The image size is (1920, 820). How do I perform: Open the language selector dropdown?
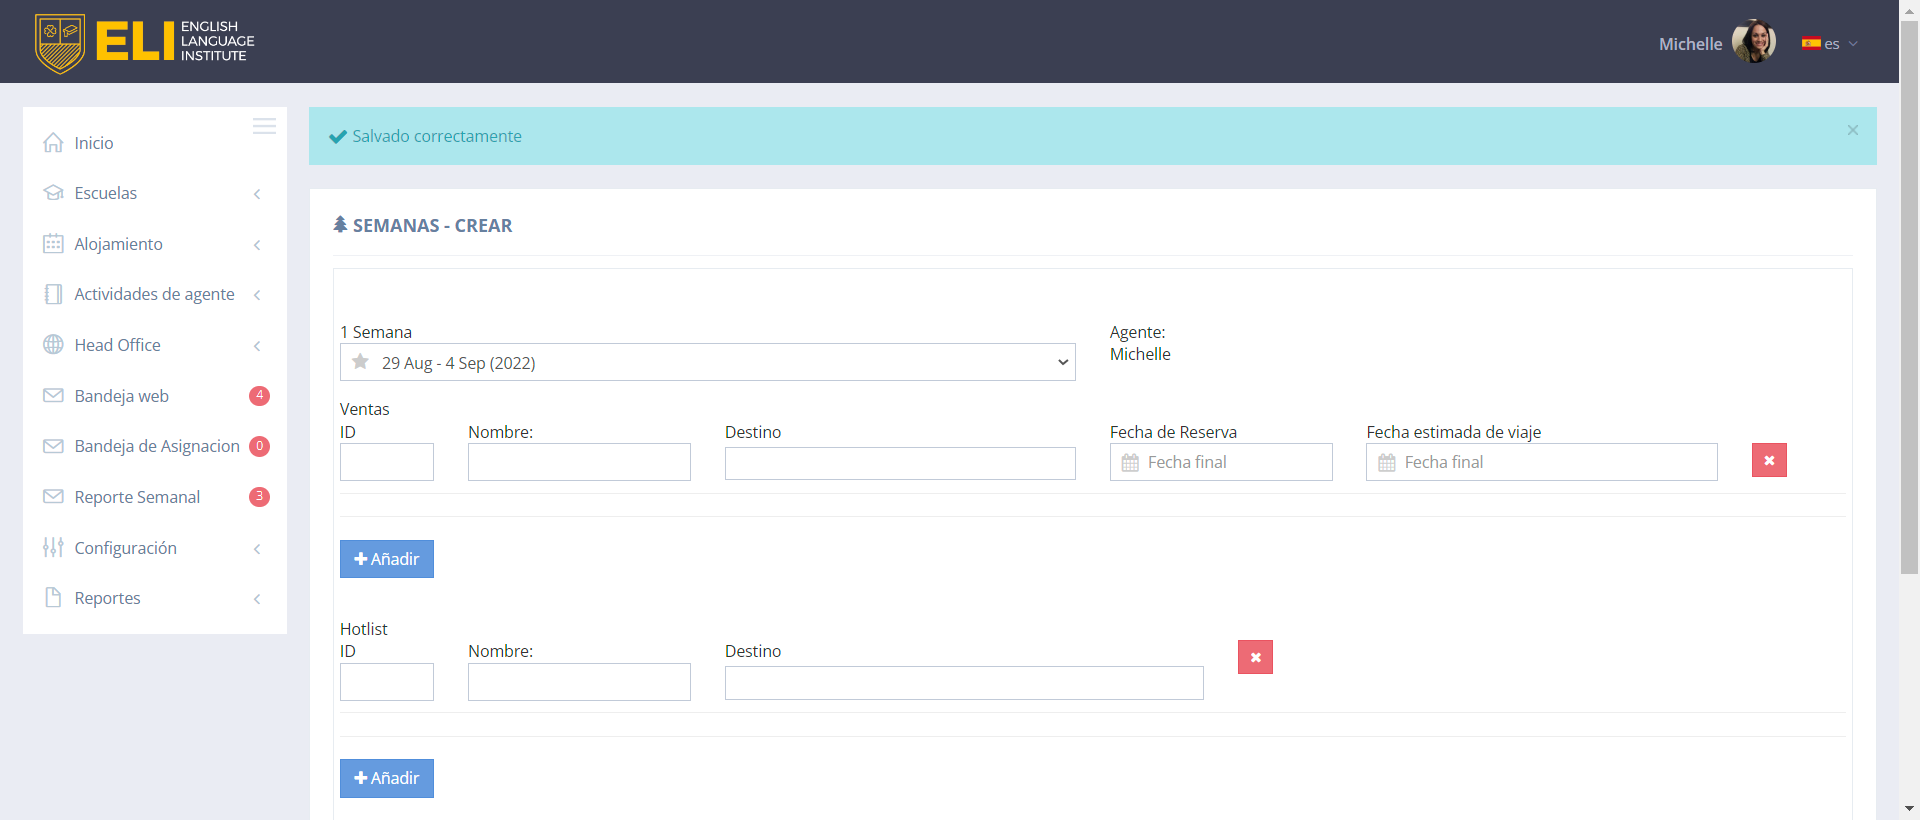[1829, 44]
